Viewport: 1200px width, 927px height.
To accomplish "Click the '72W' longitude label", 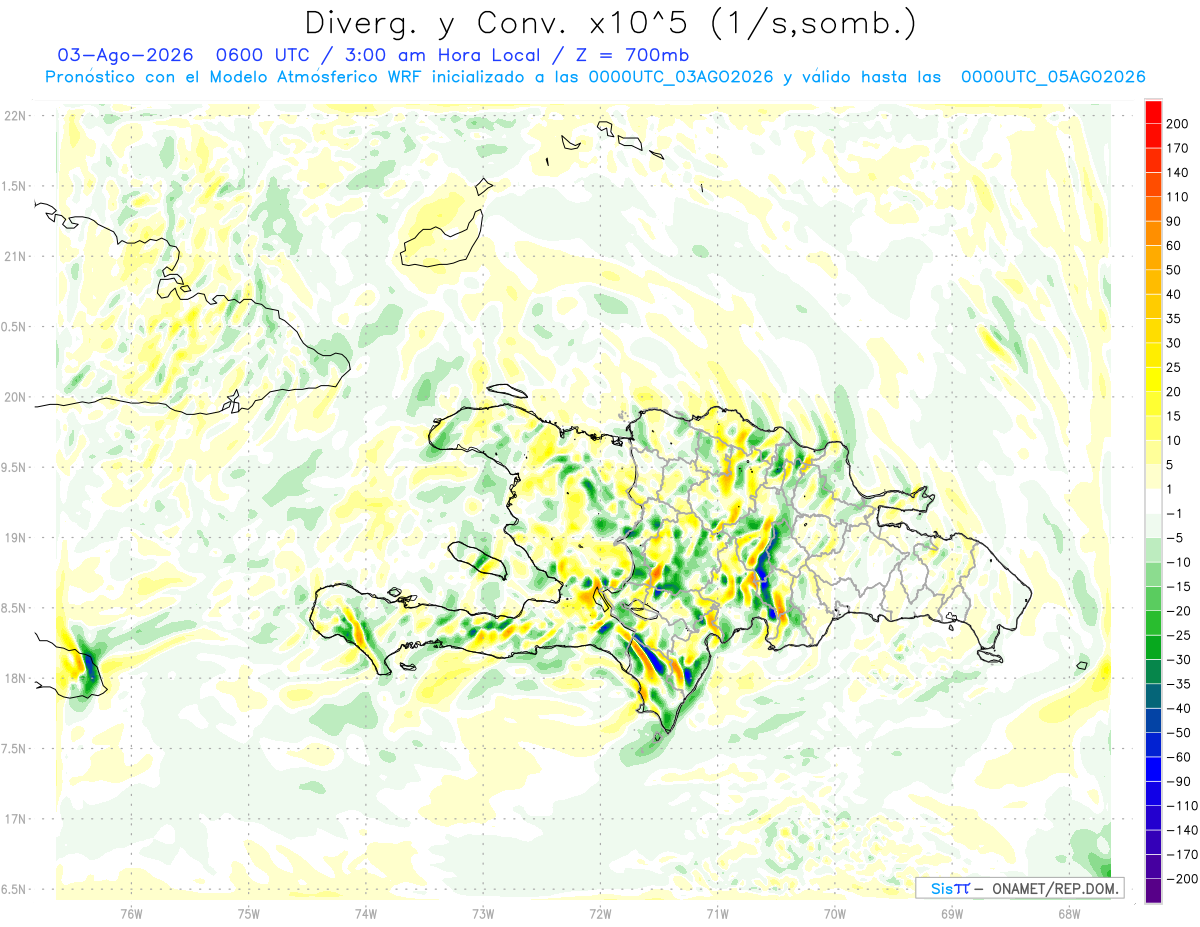I will 600,914.
